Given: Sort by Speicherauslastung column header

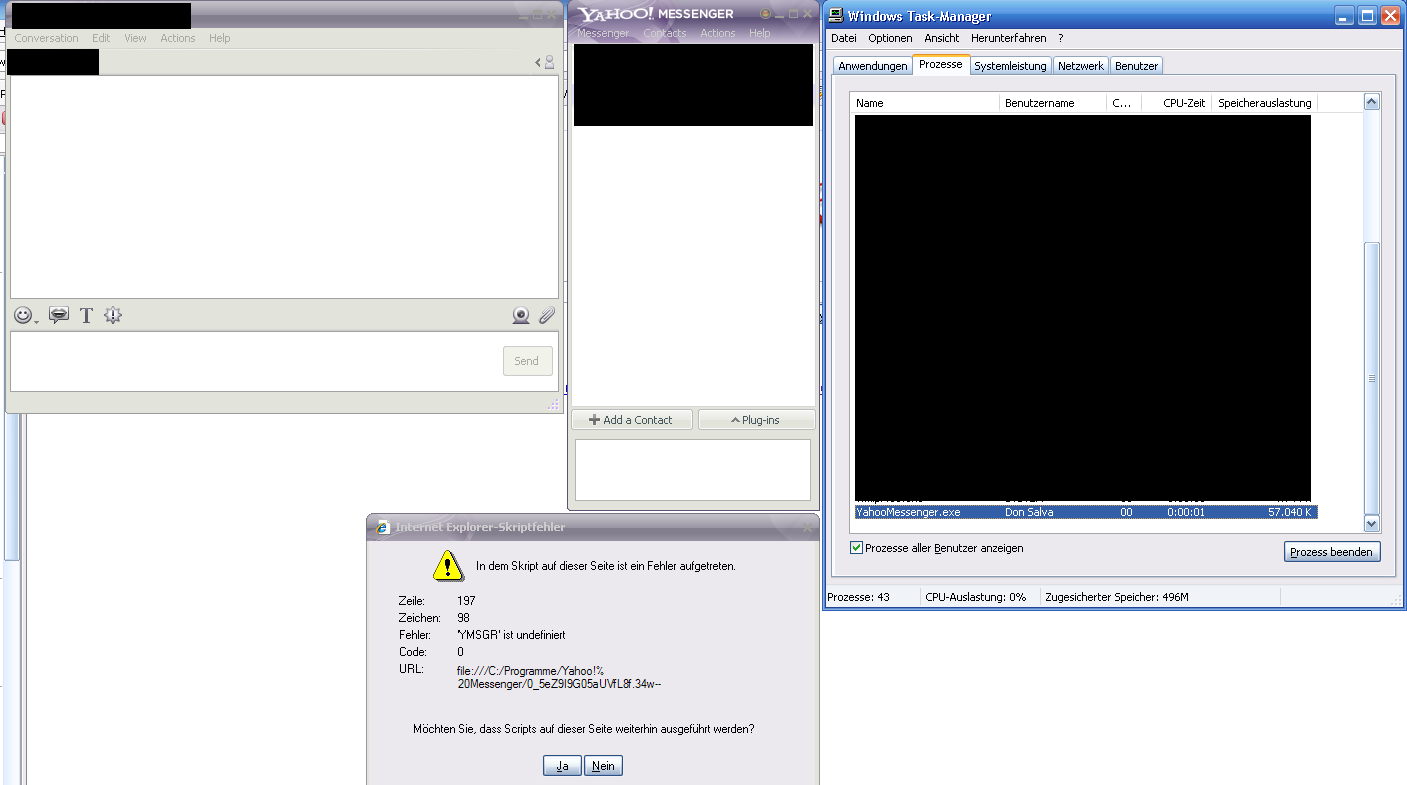Looking at the screenshot, I should (1264, 103).
